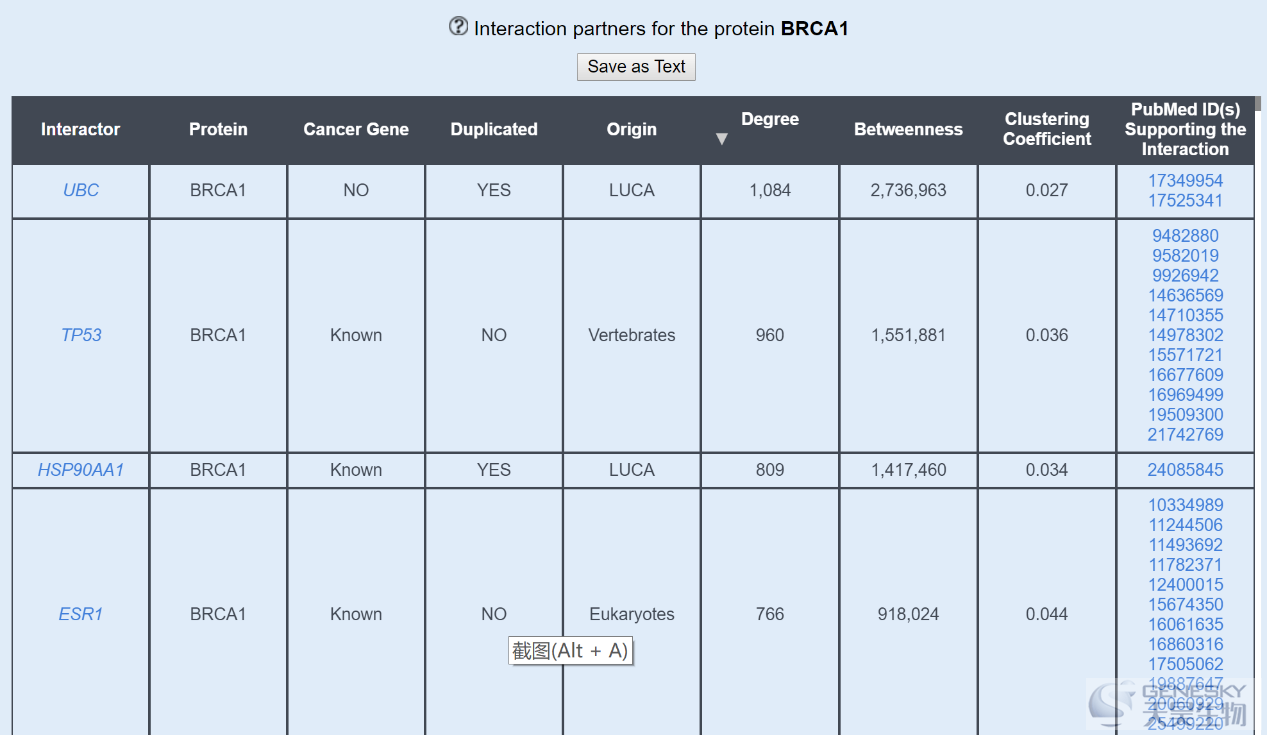Sort by the Origin column header
Viewport: 1267px width, 735px height.
pyautogui.click(x=632, y=129)
